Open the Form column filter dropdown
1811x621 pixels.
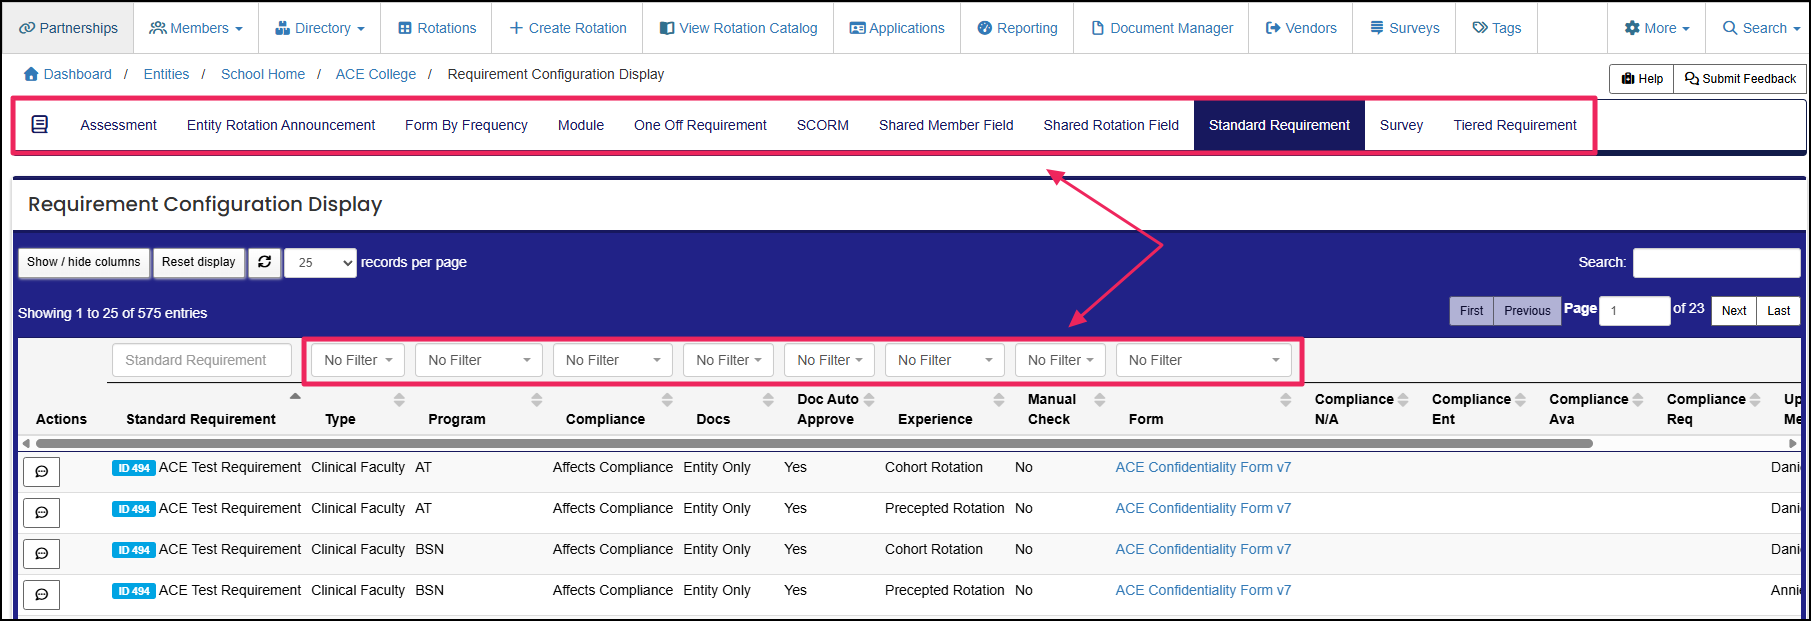point(1204,360)
